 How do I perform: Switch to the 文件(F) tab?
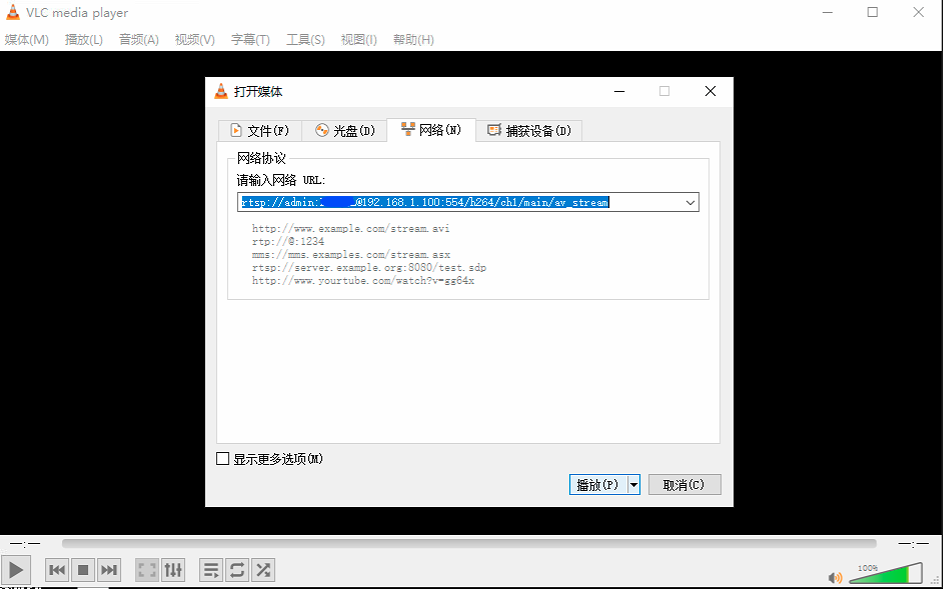(x=259, y=131)
